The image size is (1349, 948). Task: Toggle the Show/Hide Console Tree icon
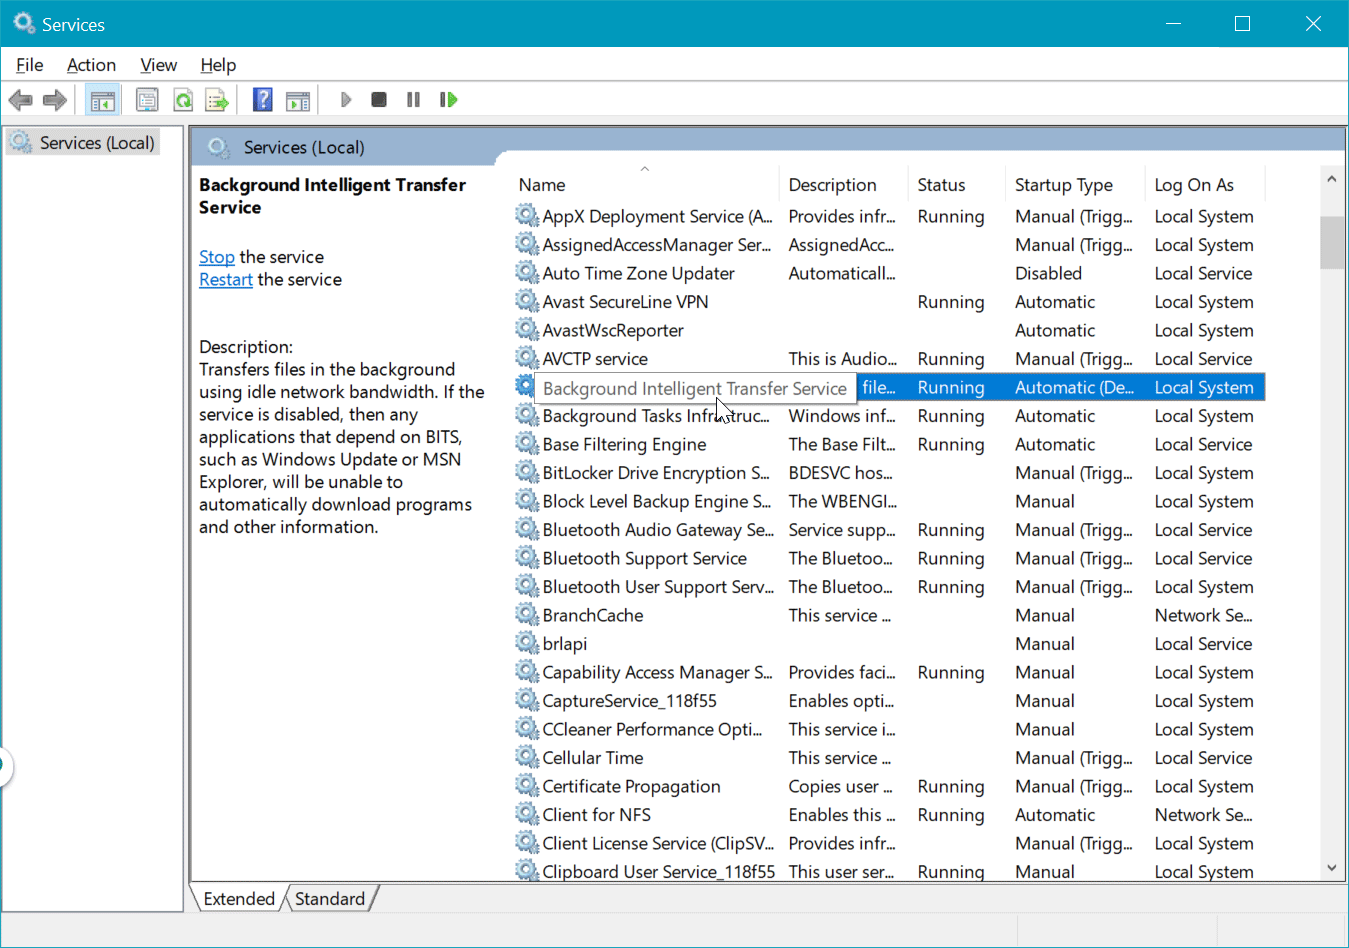click(102, 99)
